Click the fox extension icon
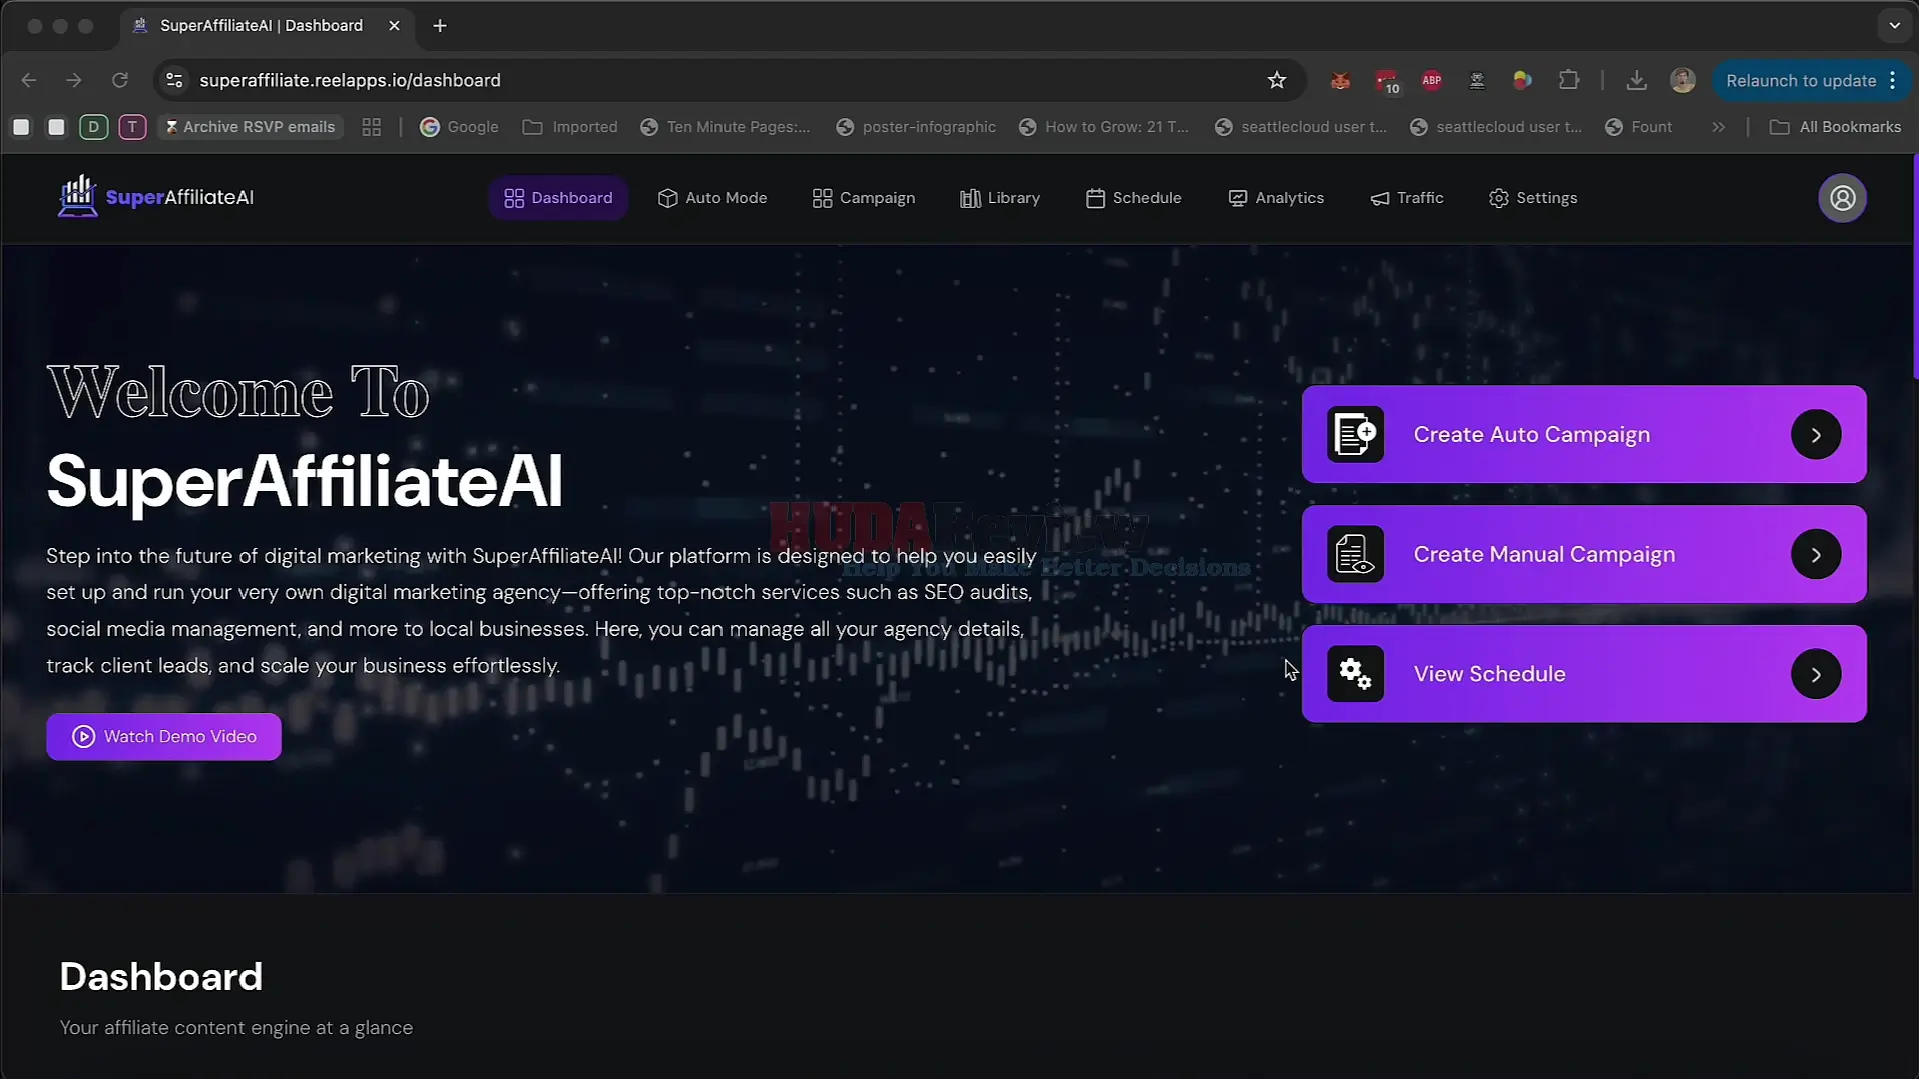This screenshot has height=1079, width=1919. [x=1340, y=80]
